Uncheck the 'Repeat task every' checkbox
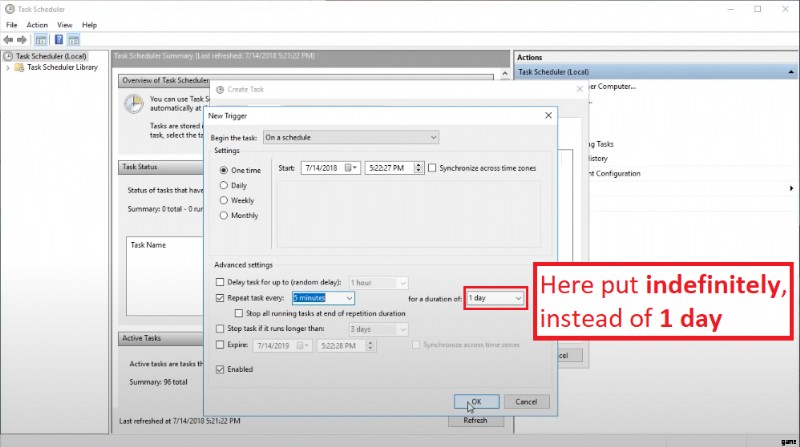 click(x=220, y=298)
